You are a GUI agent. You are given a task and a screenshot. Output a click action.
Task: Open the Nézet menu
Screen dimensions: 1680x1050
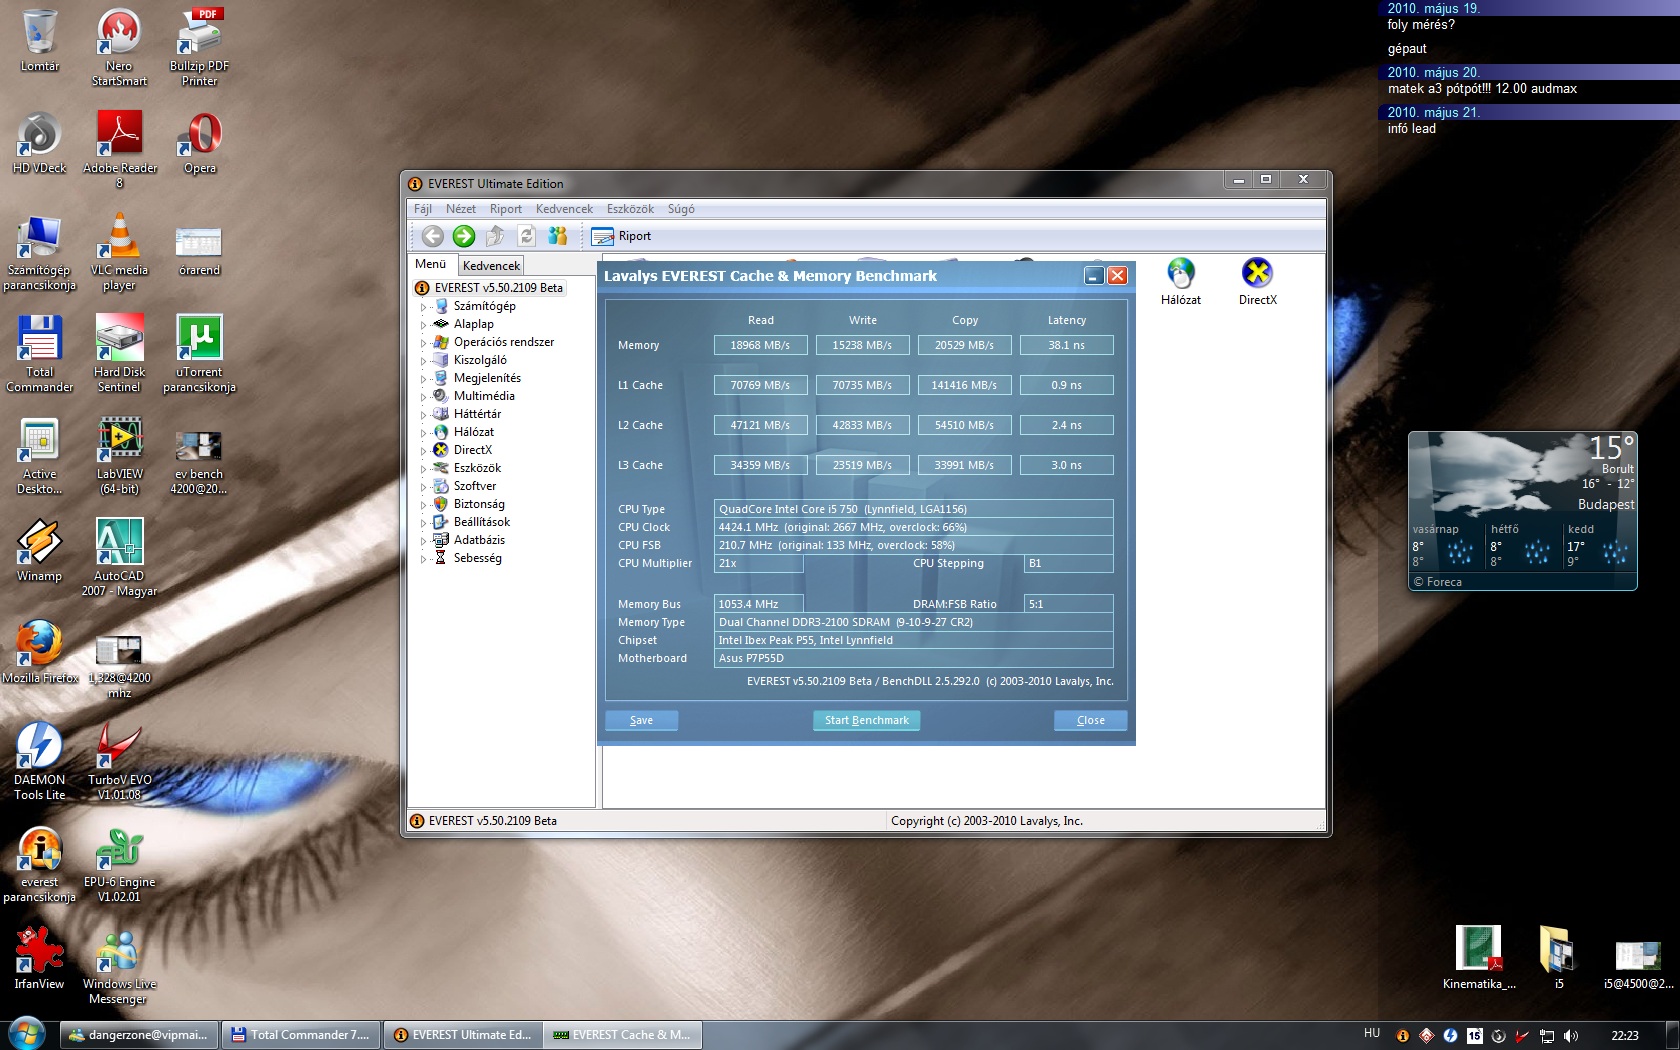pos(461,209)
